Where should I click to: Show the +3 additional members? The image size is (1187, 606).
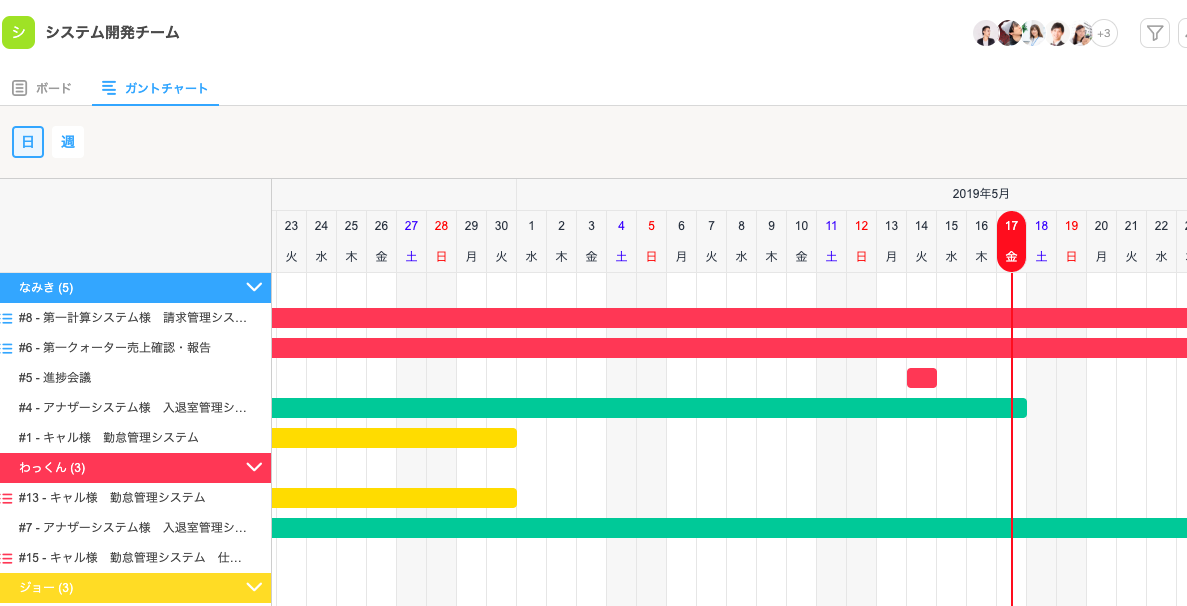click(x=1104, y=33)
